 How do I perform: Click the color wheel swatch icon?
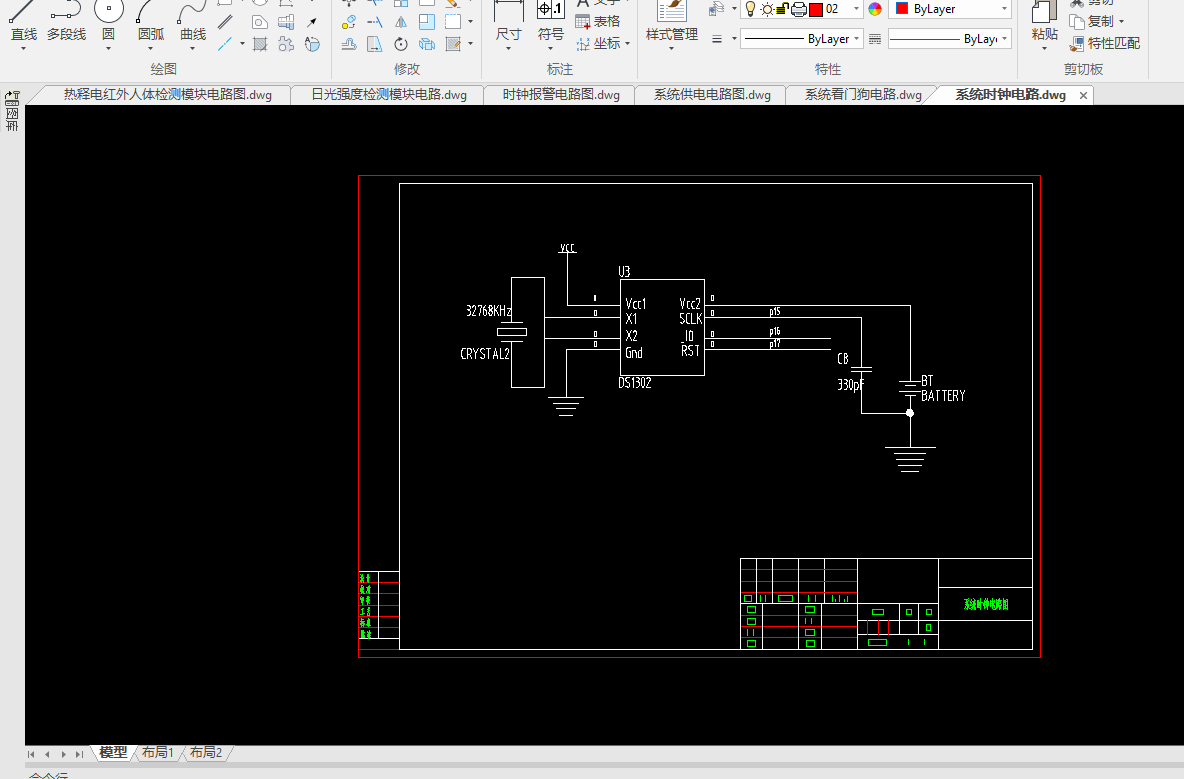click(875, 9)
